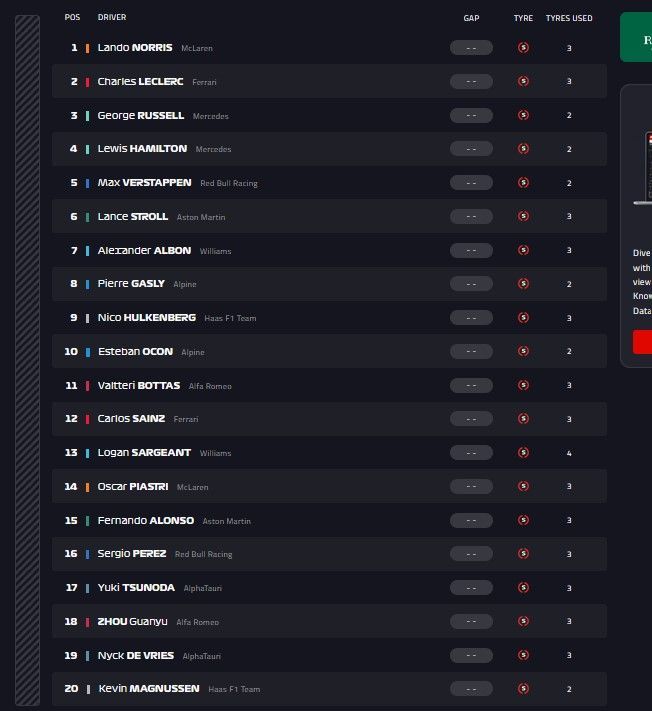Click Lewis Hamilton's soft tyre icon
This screenshot has width=652, height=711.
point(523,149)
